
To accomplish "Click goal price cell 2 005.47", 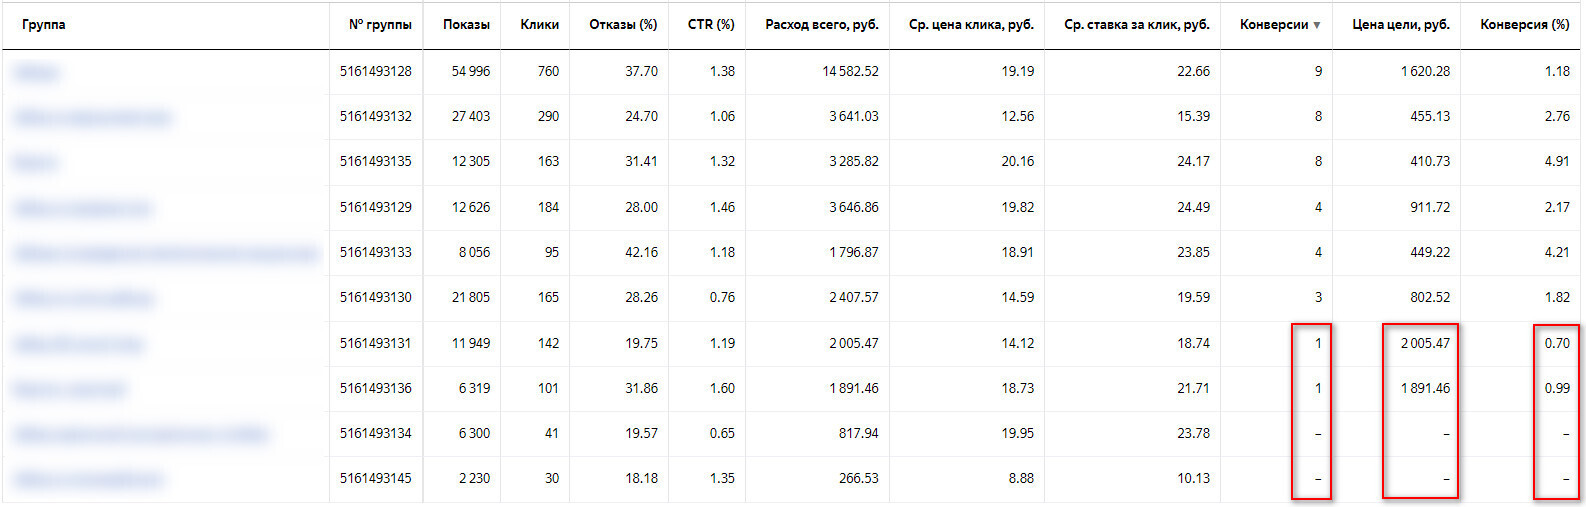I will (x=1424, y=343).
